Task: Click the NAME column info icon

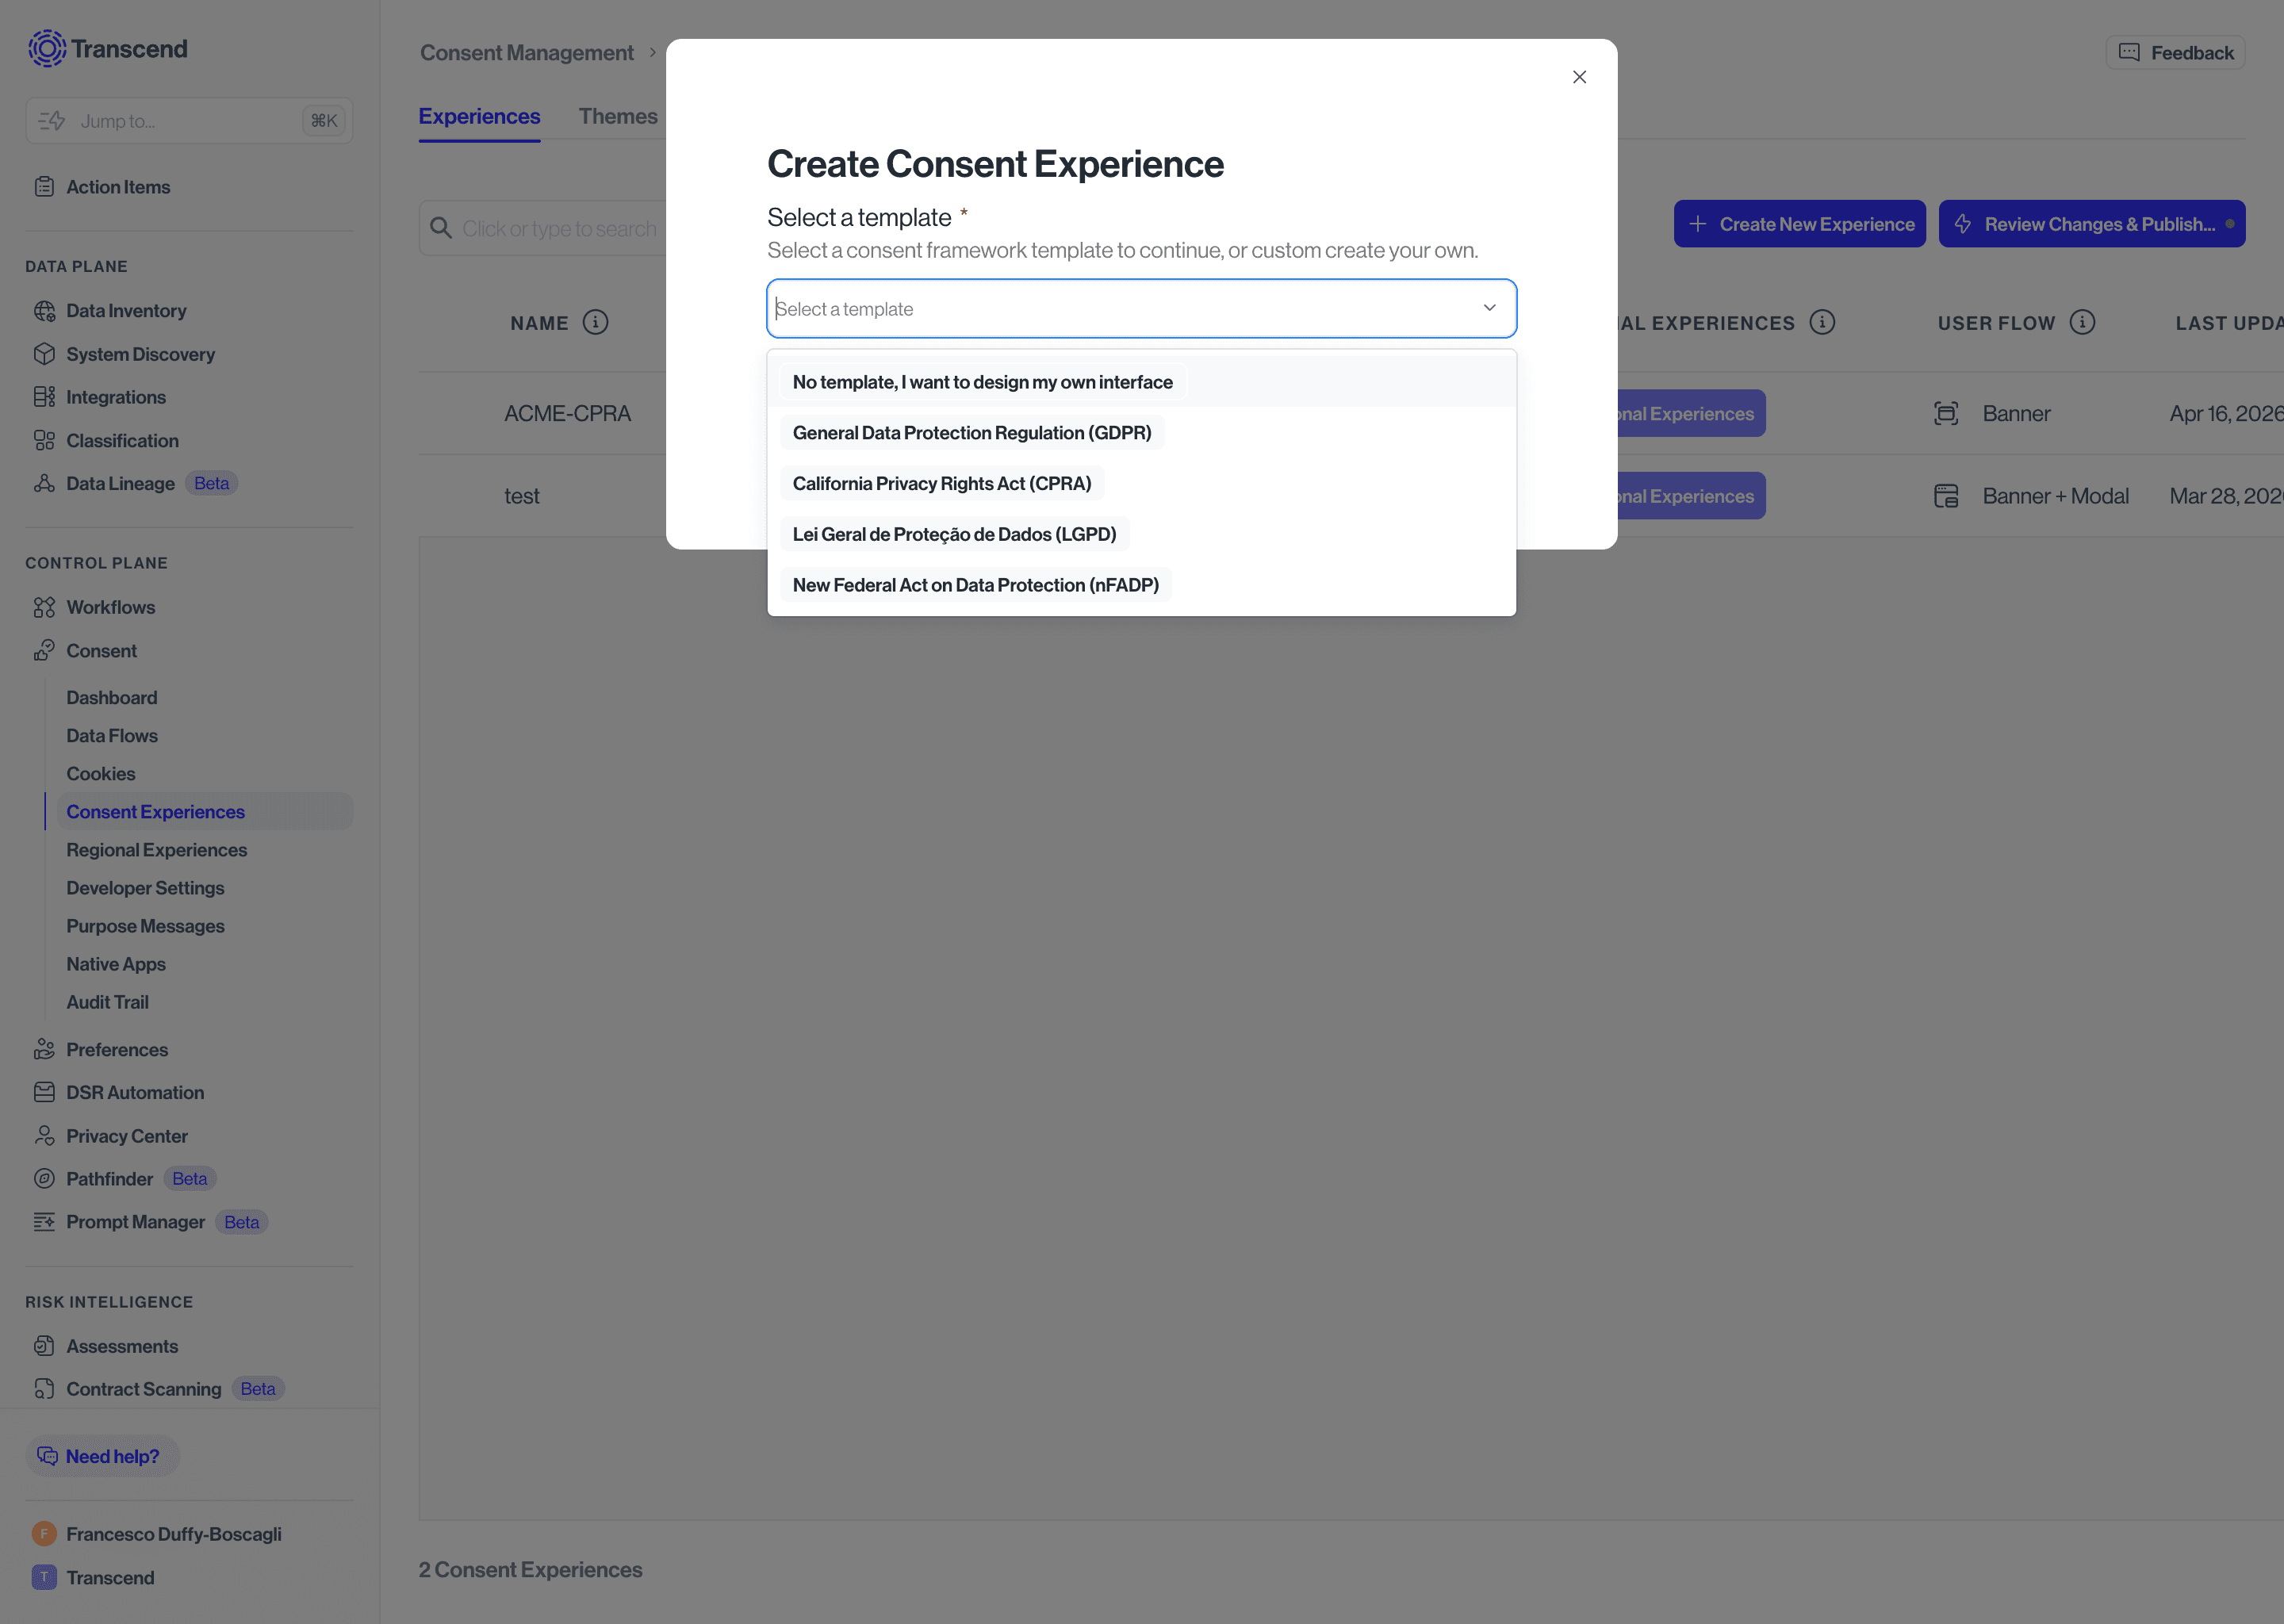Action: pyautogui.click(x=595, y=322)
